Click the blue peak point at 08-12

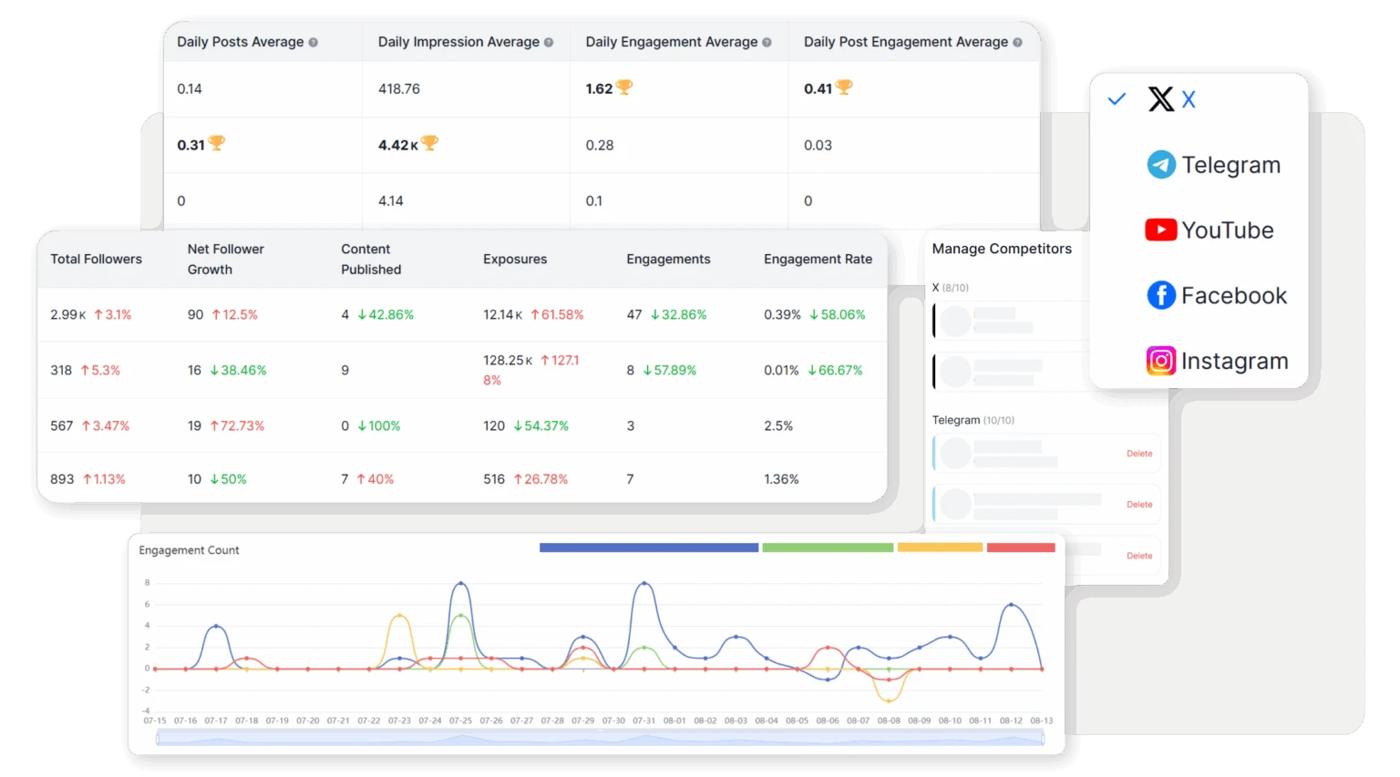coord(1011,605)
